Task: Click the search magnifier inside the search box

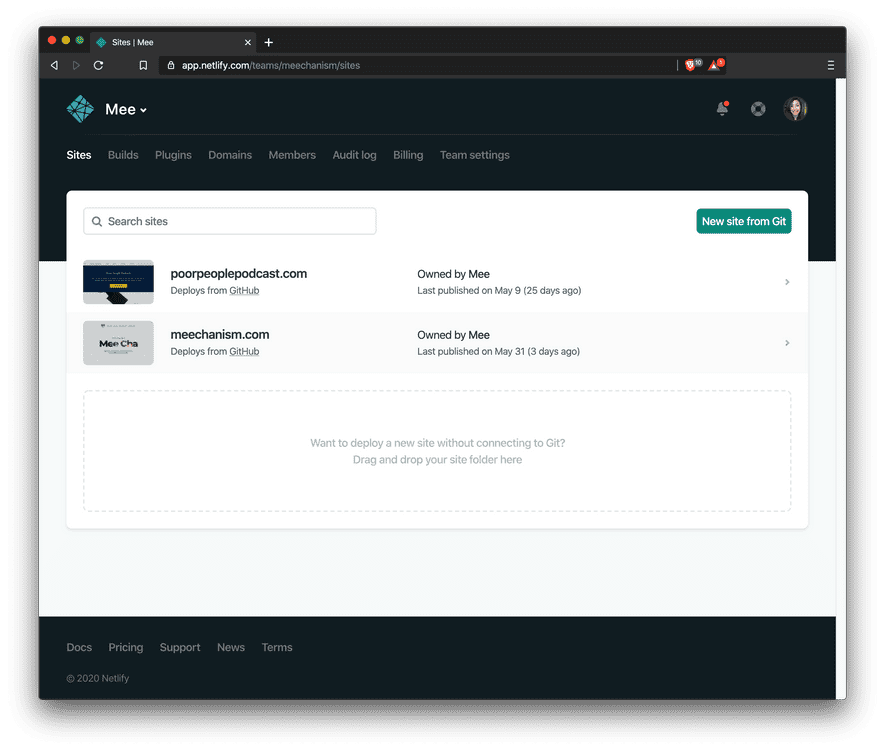Action: tap(97, 221)
